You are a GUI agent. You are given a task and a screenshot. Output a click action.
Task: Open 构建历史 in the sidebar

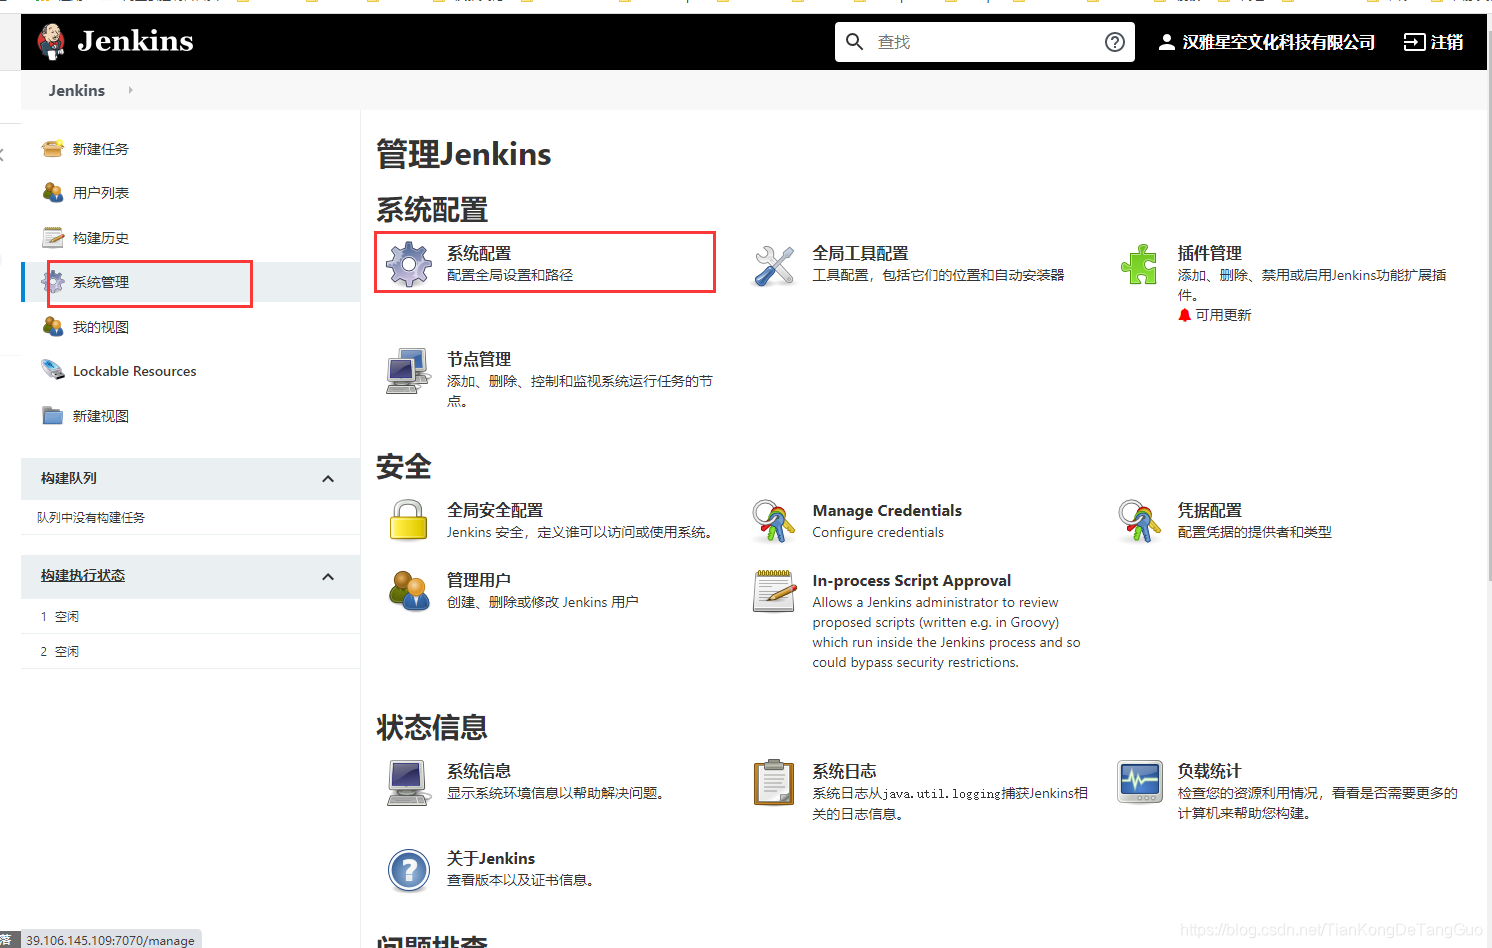pyautogui.click(x=101, y=238)
